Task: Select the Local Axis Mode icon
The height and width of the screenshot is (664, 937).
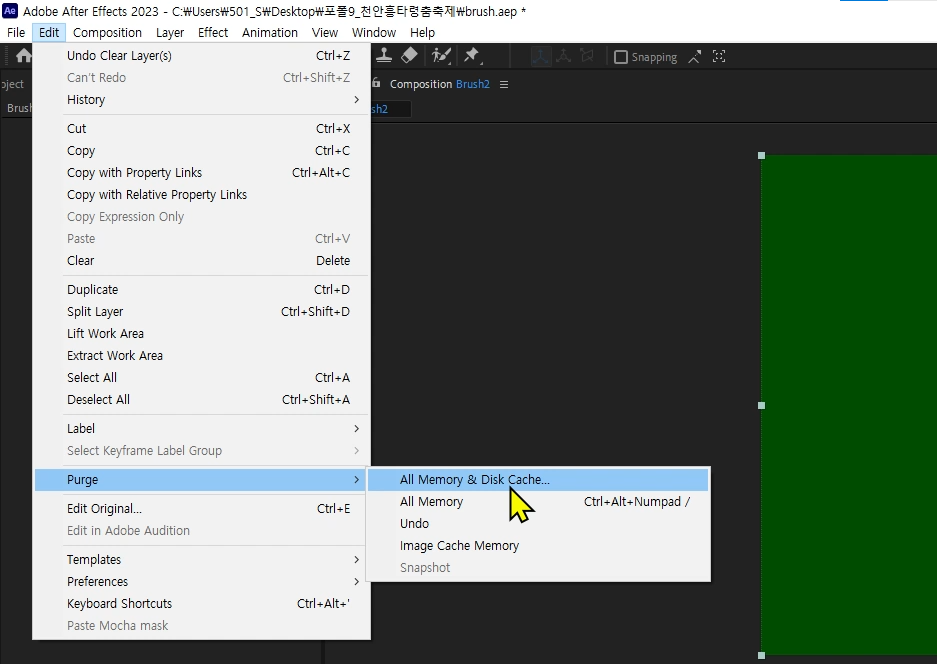Action: 540,56
